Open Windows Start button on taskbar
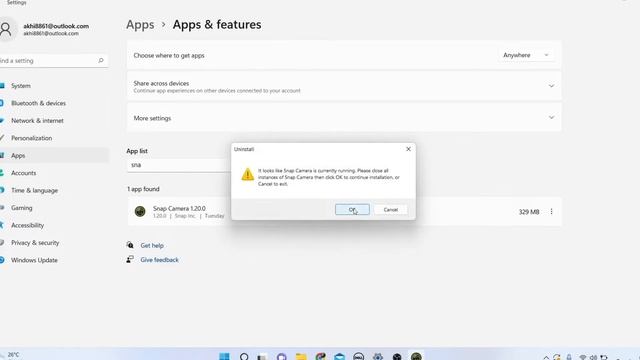Screen dimensions: 640x360 (x=224, y=356)
